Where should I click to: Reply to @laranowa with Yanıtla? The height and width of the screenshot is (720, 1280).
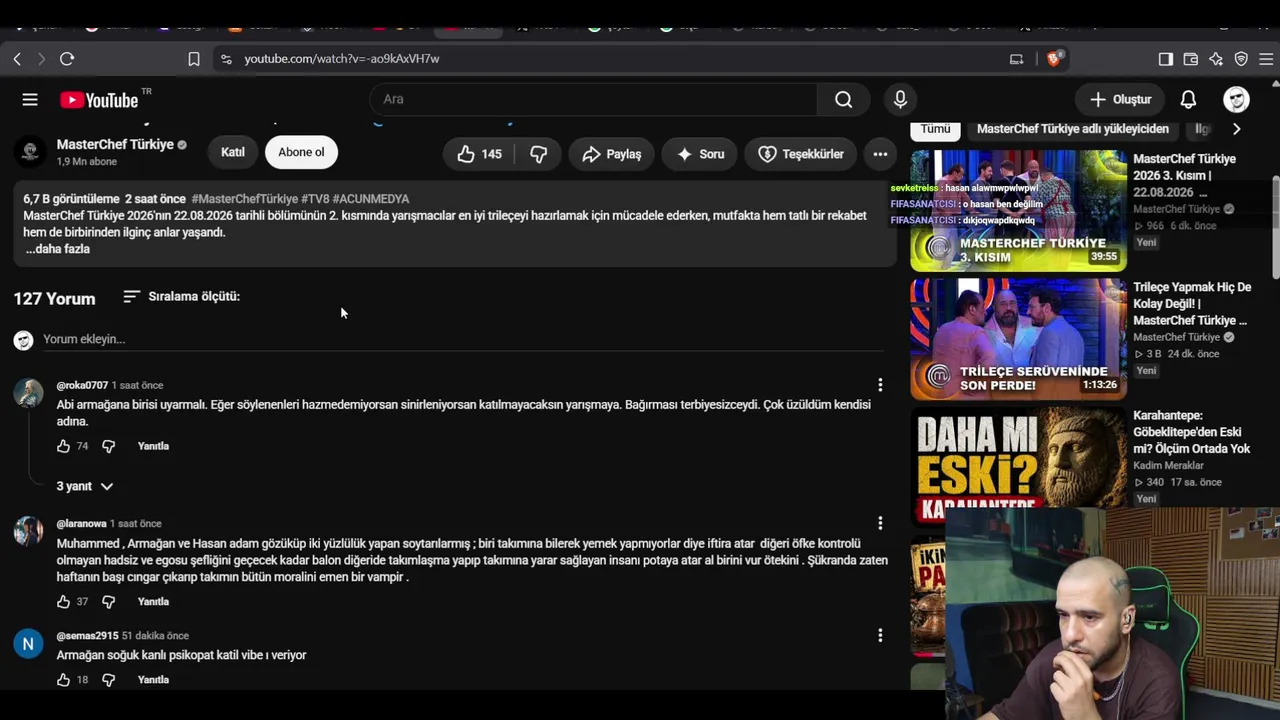[153, 602]
